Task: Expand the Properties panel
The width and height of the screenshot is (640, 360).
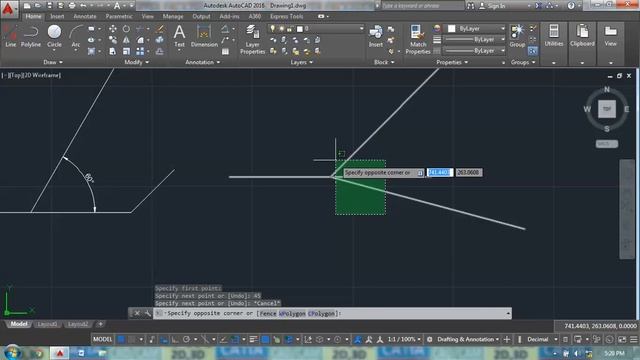Action: coord(452,62)
